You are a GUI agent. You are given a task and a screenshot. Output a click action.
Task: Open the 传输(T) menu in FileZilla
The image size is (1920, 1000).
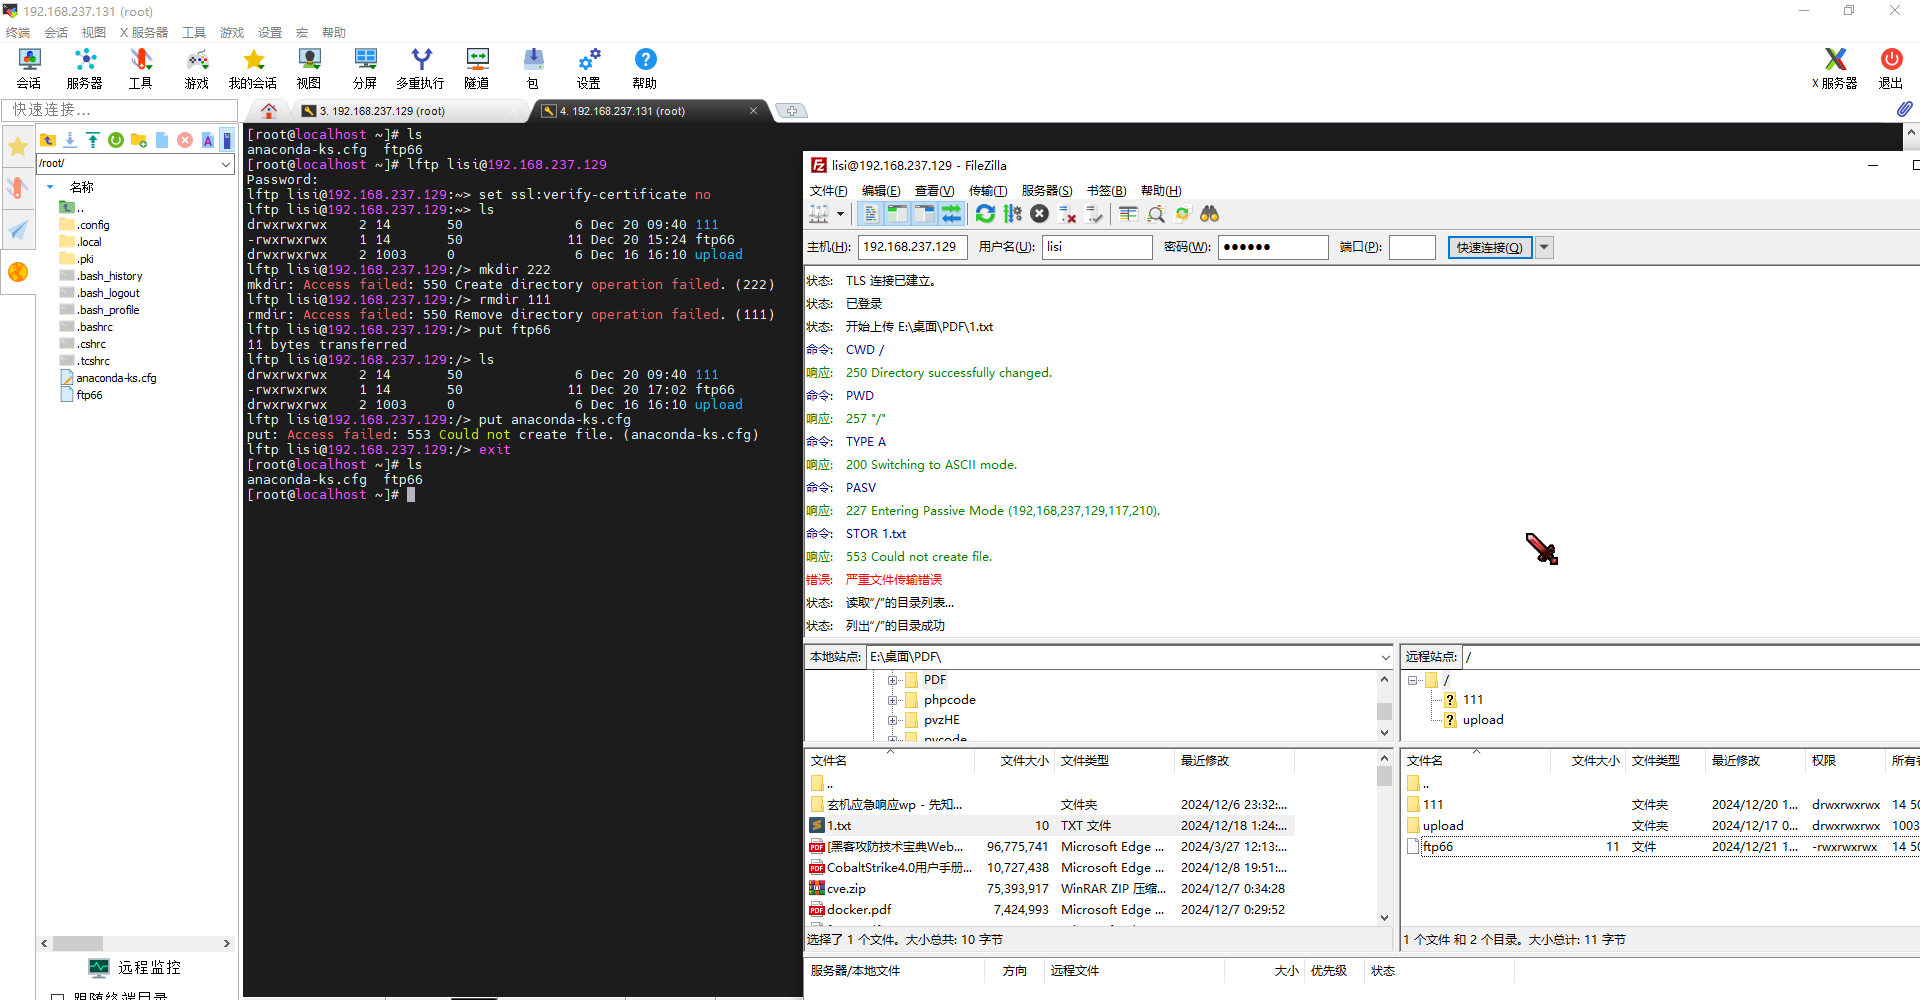(x=987, y=191)
